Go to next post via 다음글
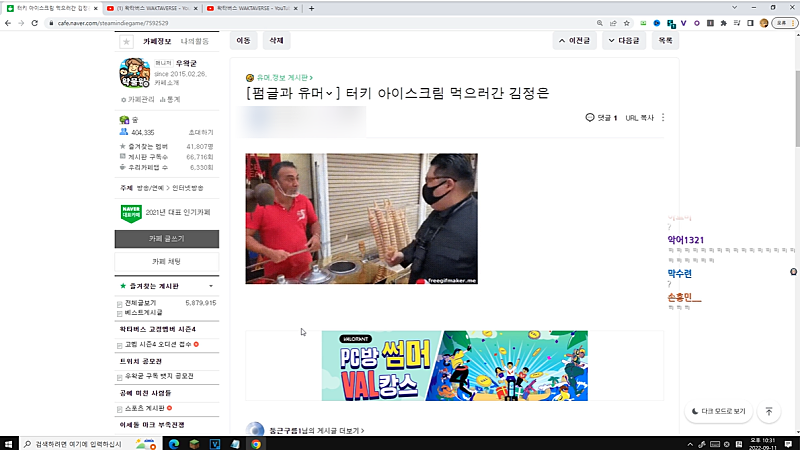Image resolution: width=800 pixels, height=450 pixels. [x=624, y=40]
